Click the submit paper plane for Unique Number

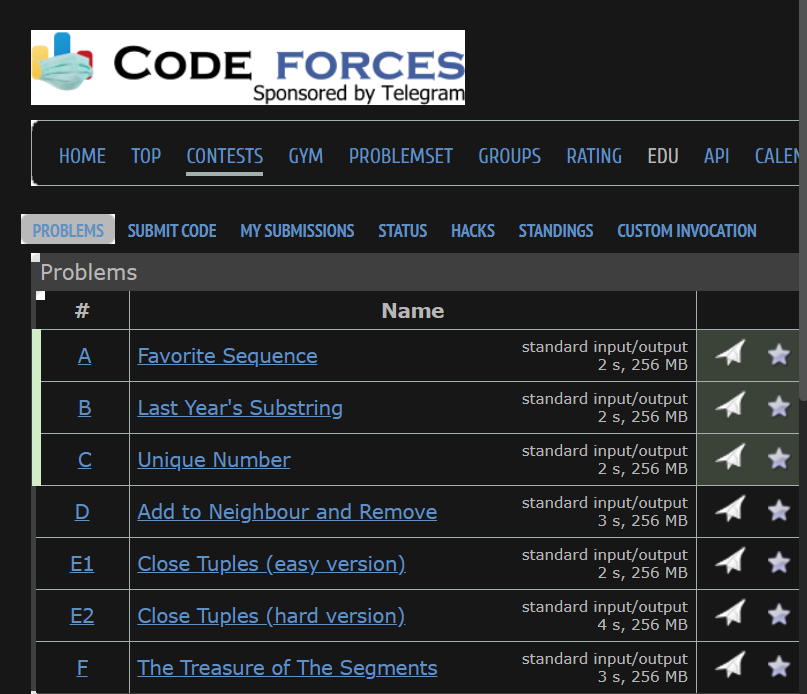(x=729, y=458)
